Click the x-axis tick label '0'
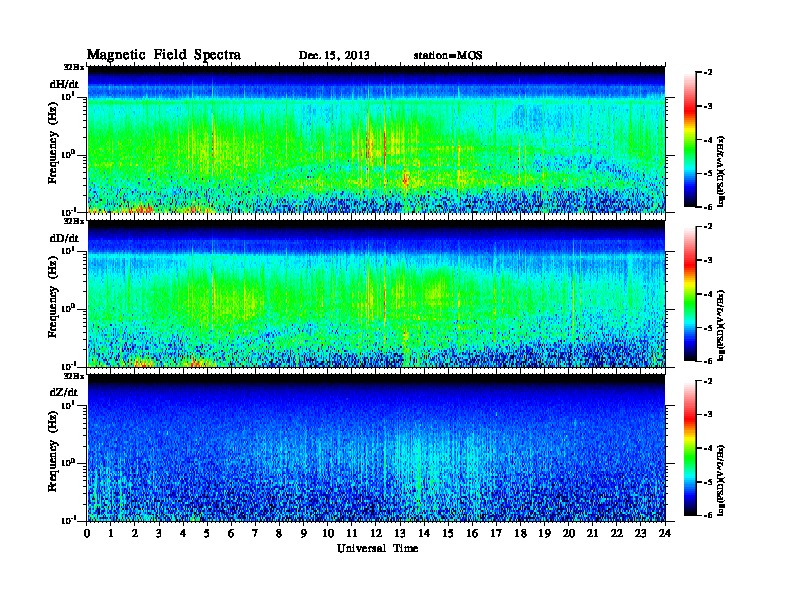This screenshot has height=612, width=792. (x=87, y=533)
